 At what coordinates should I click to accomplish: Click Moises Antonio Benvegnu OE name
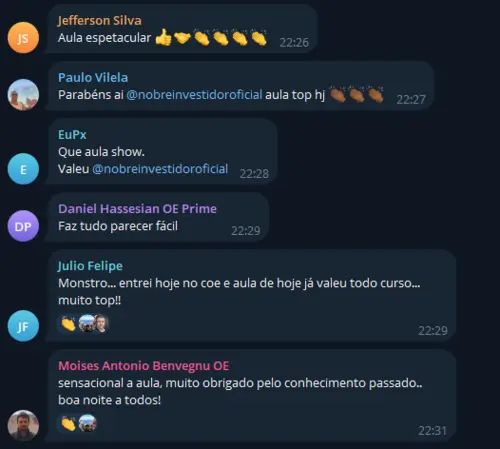tap(144, 366)
